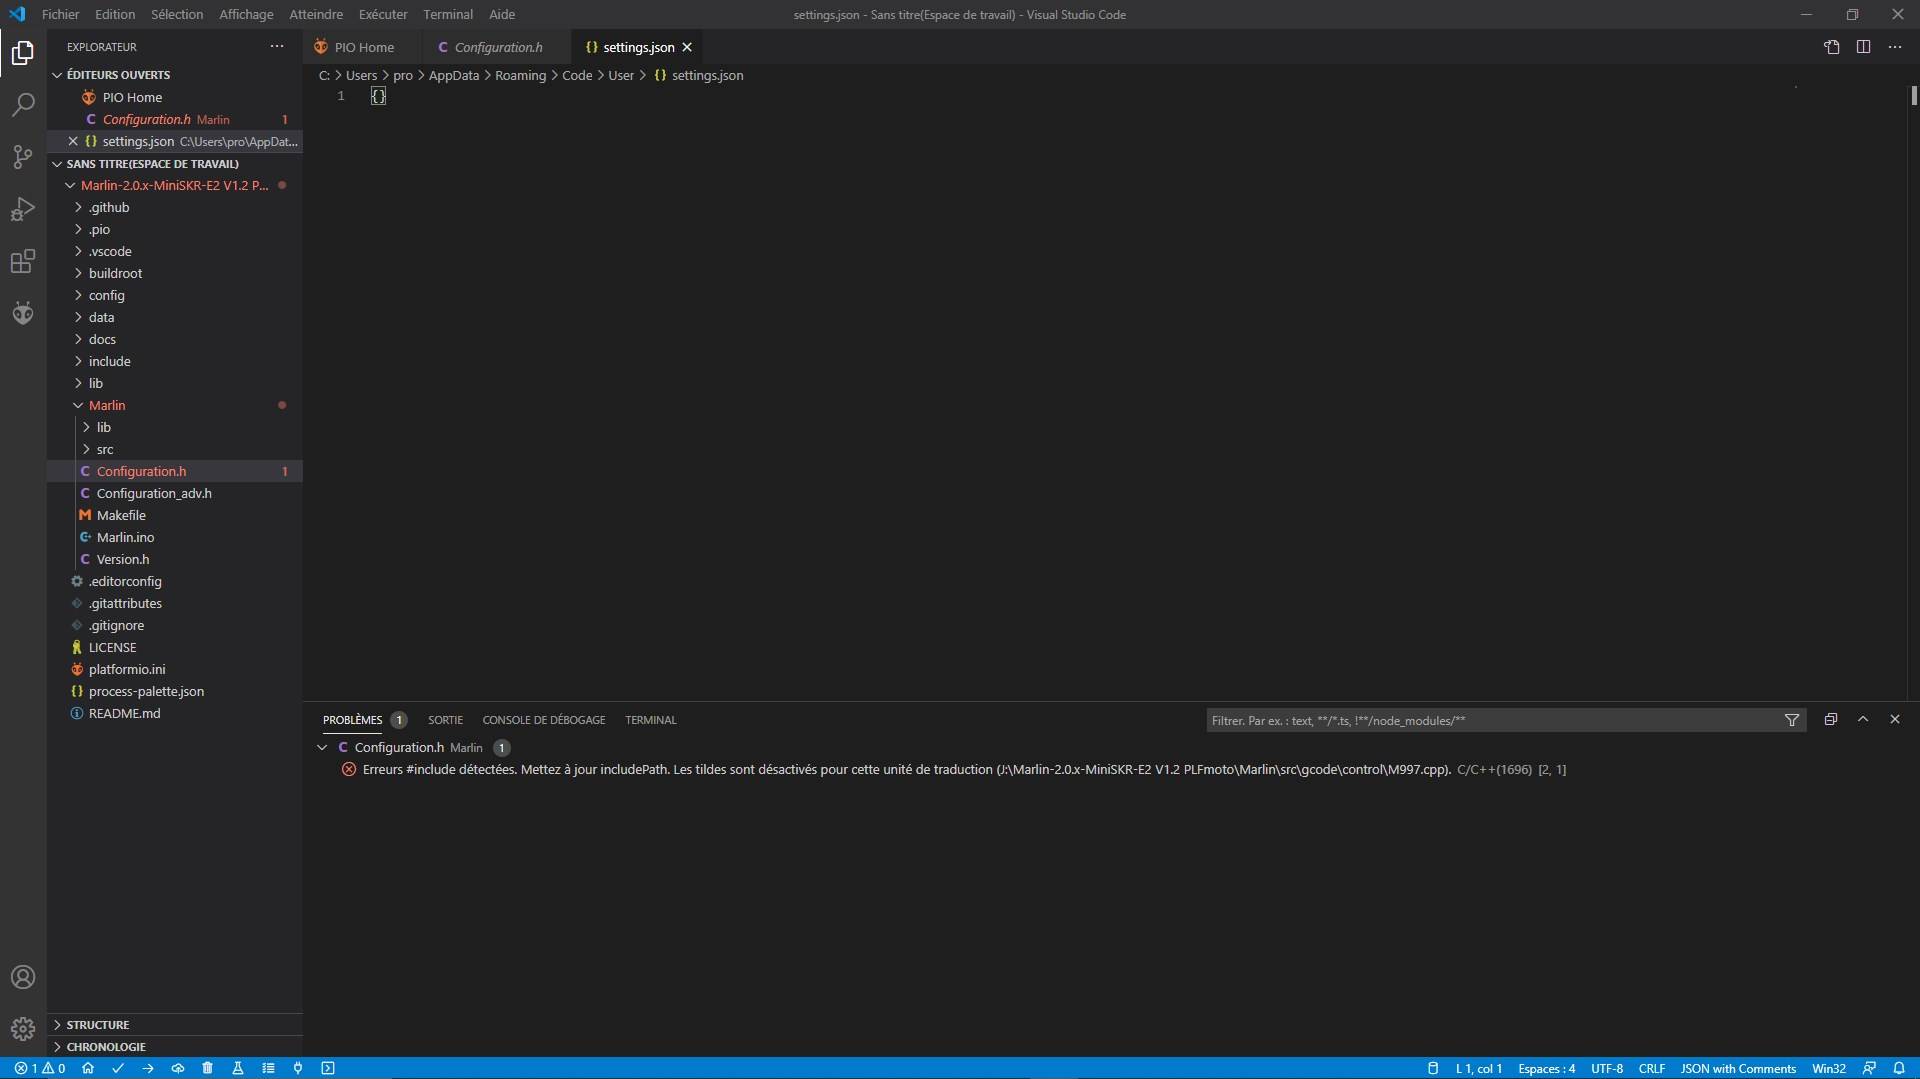Open settings UI icon in editor toolbar
The image size is (1920, 1079).
coord(1832,47)
